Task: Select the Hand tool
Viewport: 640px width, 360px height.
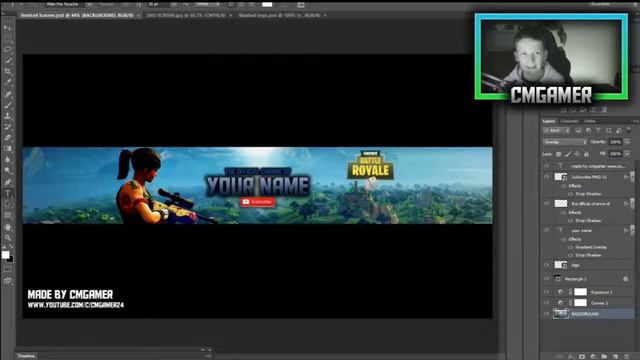Action: 7,227
